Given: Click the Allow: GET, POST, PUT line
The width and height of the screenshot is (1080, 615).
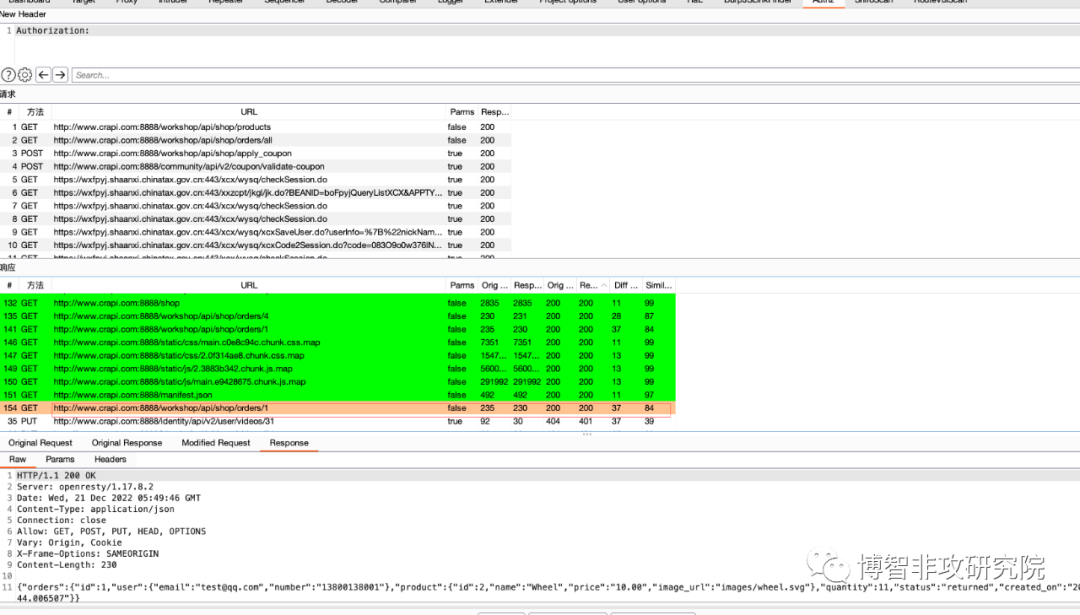Looking at the screenshot, I should click(112, 531).
